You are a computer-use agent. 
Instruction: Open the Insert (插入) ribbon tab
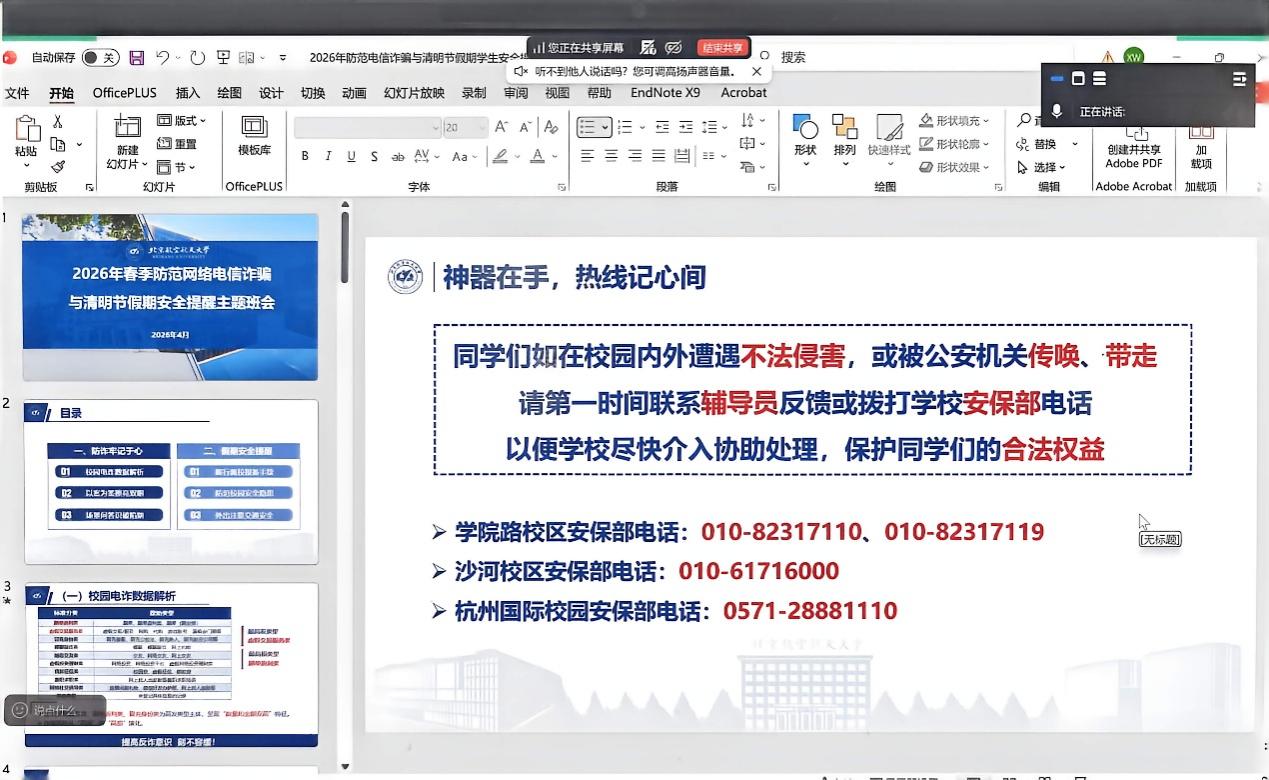(188, 93)
